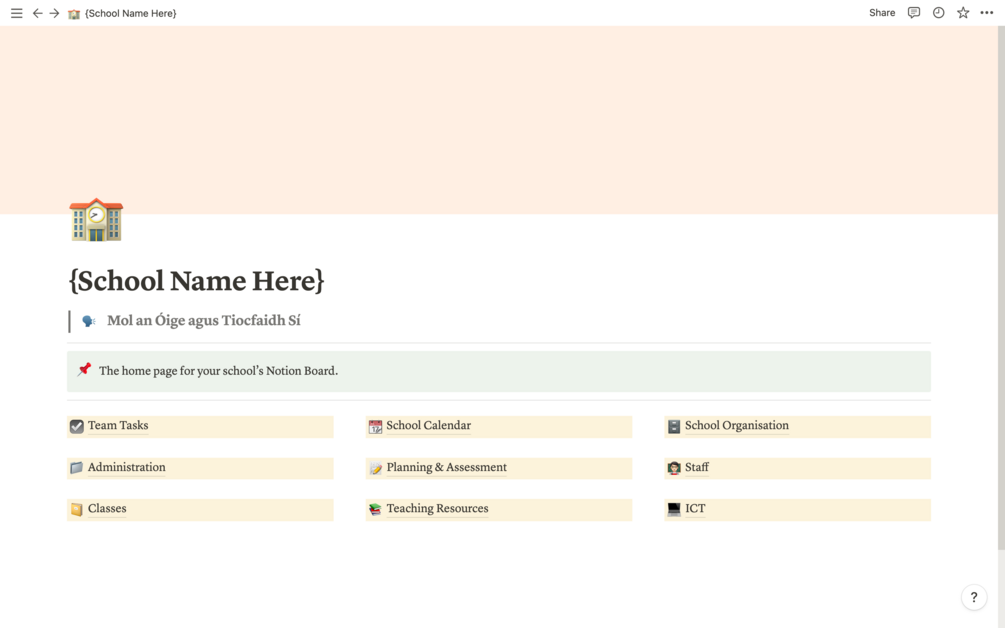The image size is (1005, 628).
Task: Open page updates via the clock icon
Action: point(938,12)
